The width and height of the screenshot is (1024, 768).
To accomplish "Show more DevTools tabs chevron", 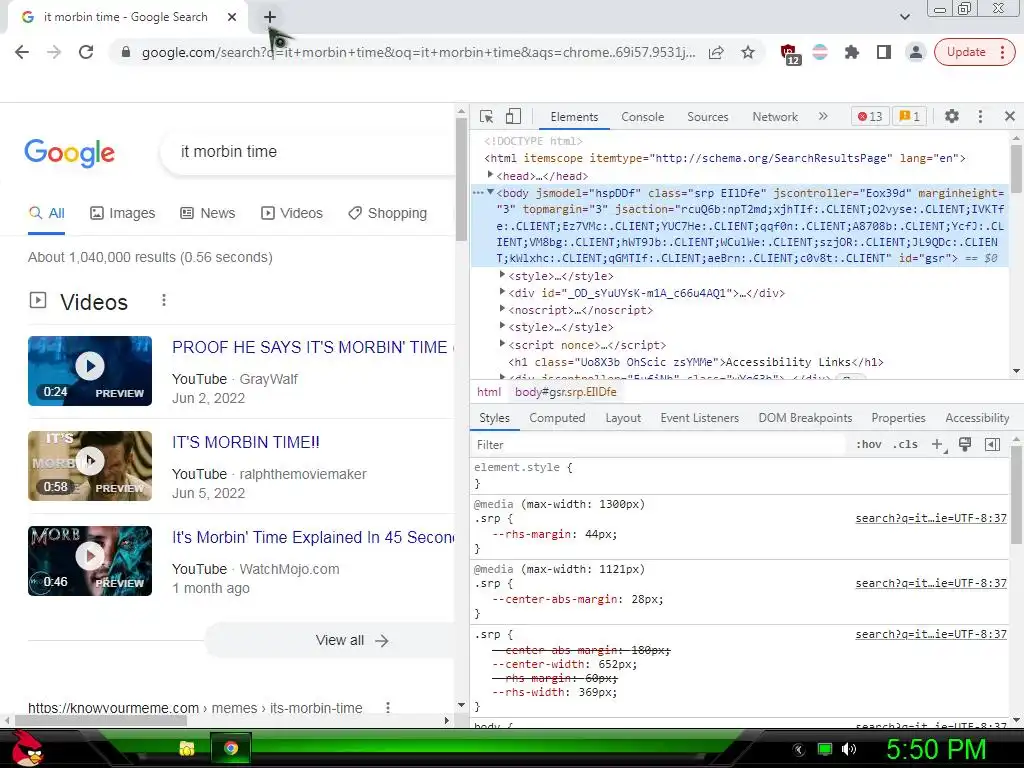I will pos(823,116).
